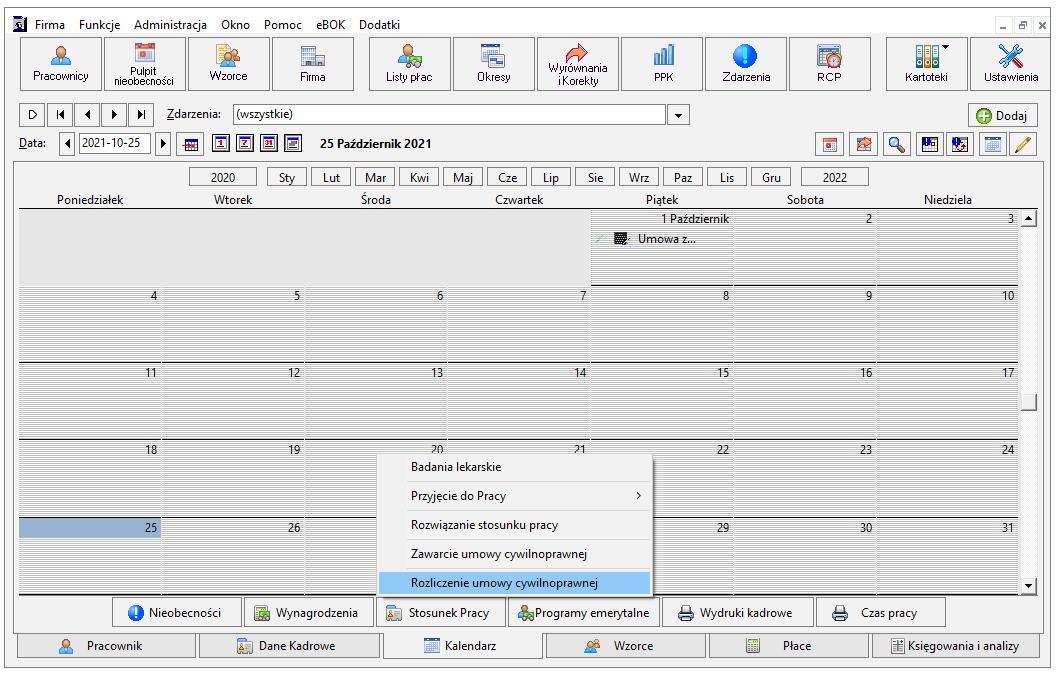This screenshot has height=674, width=1058.
Task: Click the Listy płac icon
Action: (x=410, y=64)
